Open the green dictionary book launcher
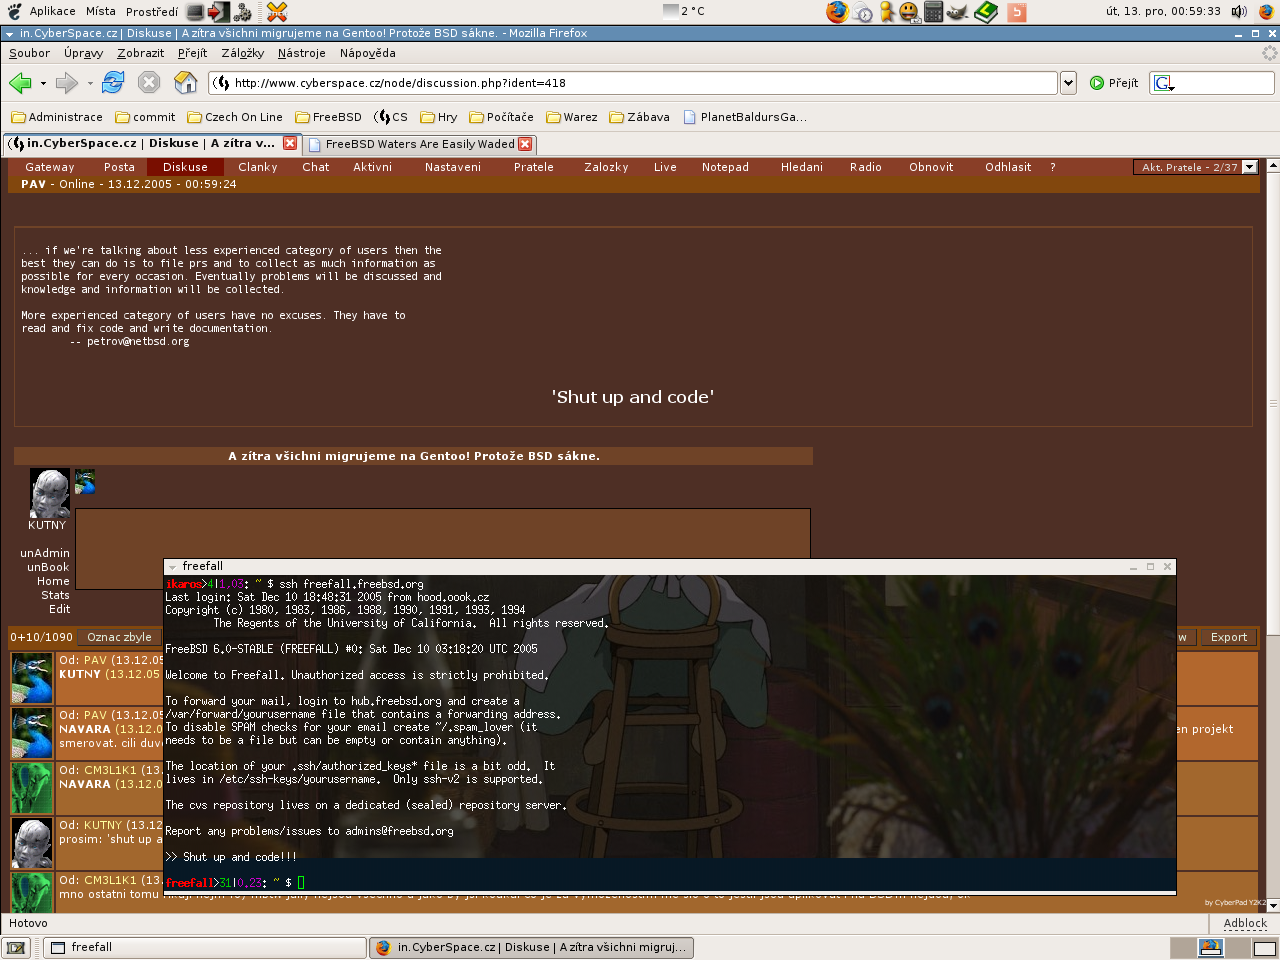The image size is (1280, 960). [986, 12]
